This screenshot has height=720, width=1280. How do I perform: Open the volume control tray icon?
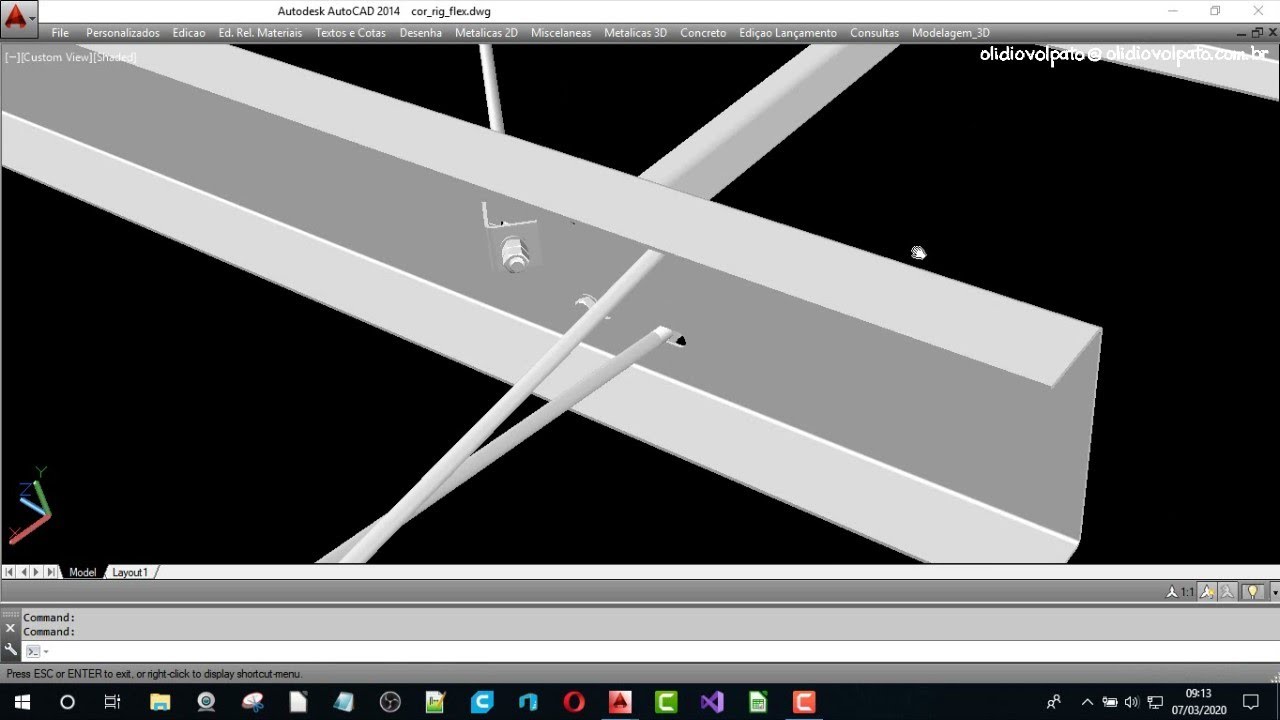click(1132, 702)
